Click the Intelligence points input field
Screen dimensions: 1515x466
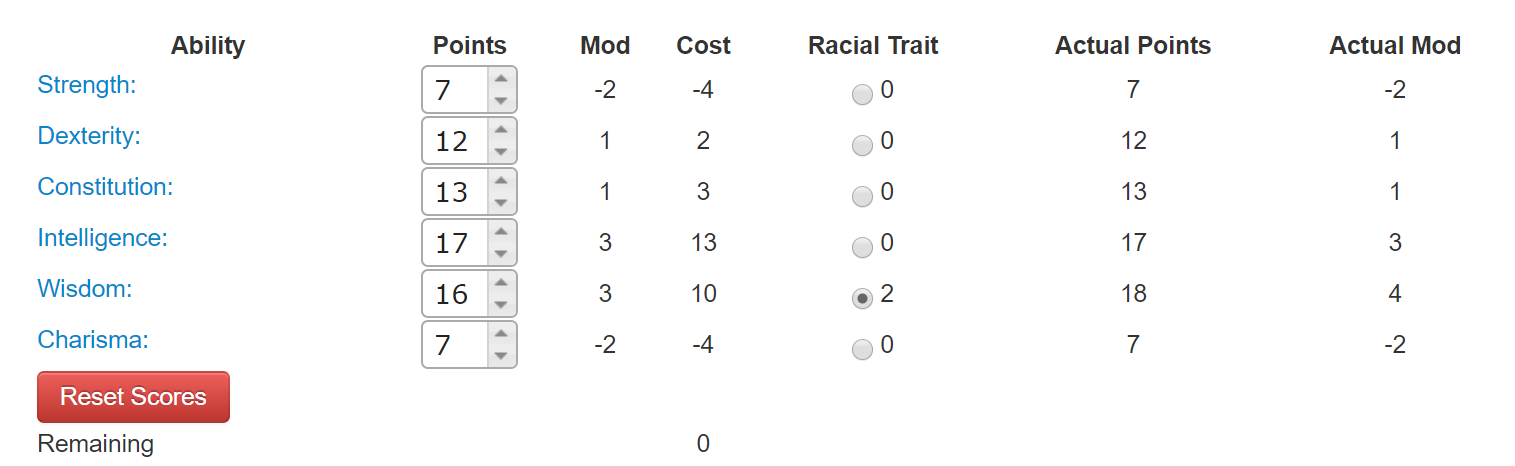pyautogui.click(x=455, y=243)
